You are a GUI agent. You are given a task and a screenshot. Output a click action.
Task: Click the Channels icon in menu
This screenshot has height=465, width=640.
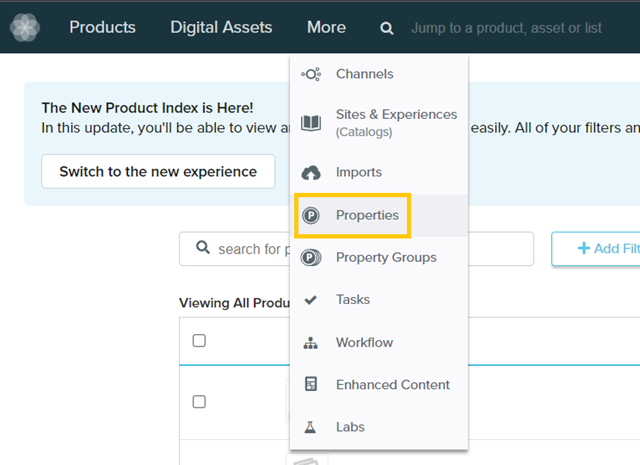click(x=311, y=74)
